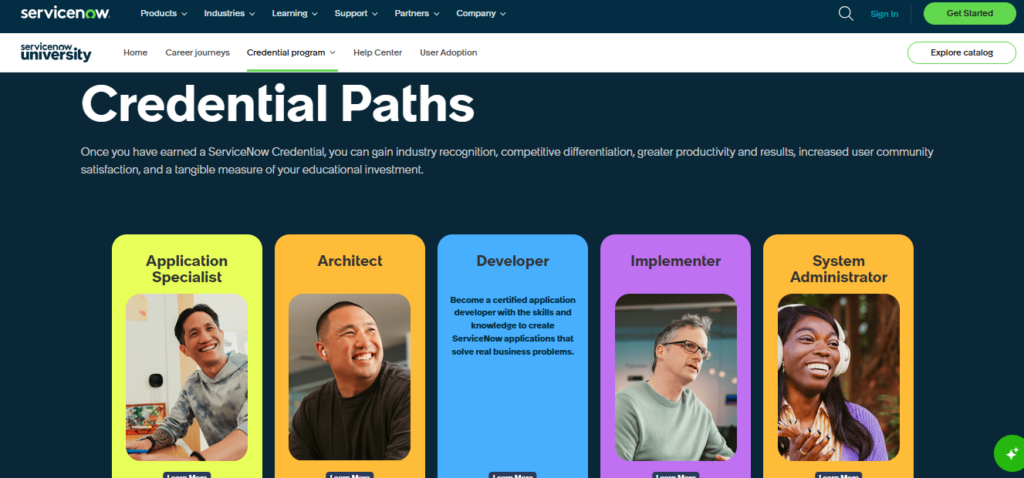Expand the Products dropdown menu
1024x478 pixels.
pyautogui.click(x=164, y=13)
